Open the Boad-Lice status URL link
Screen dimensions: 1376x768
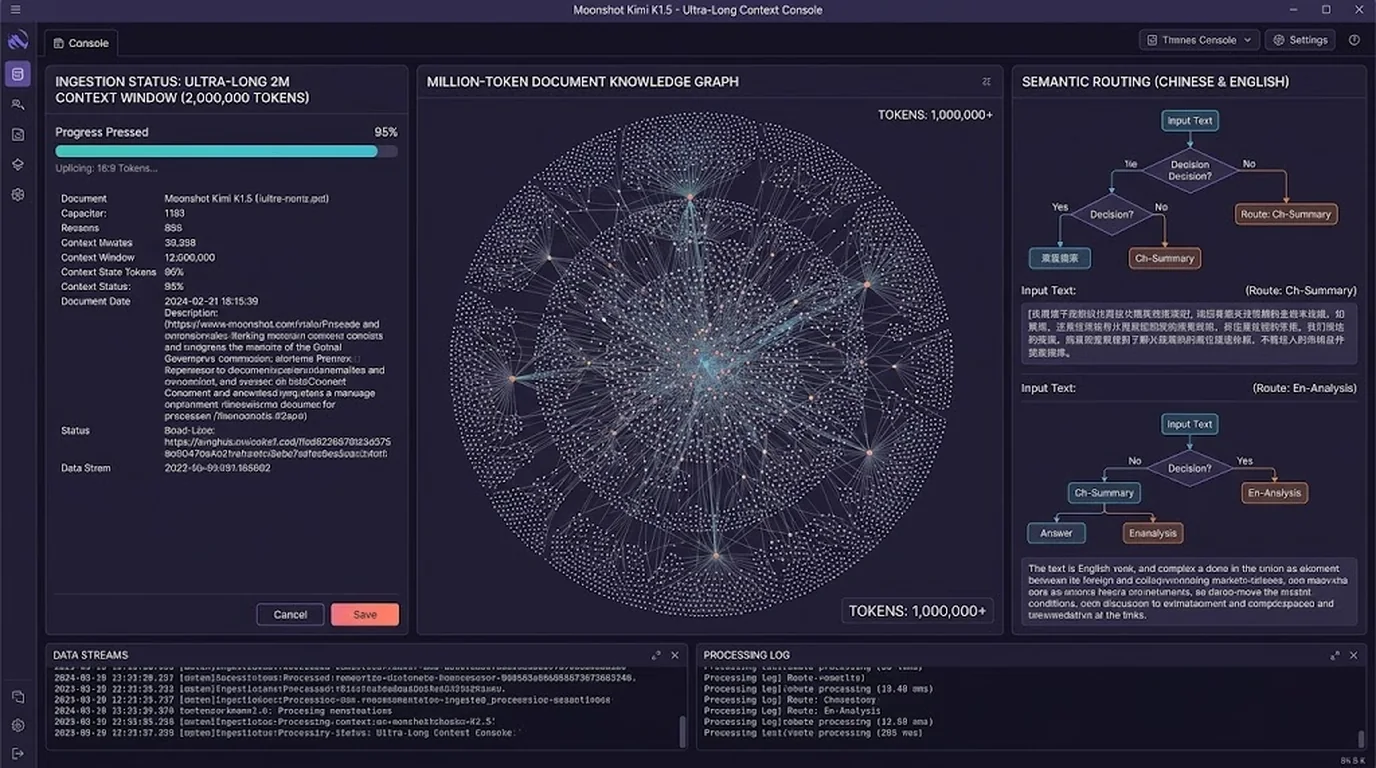[x=277, y=447]
